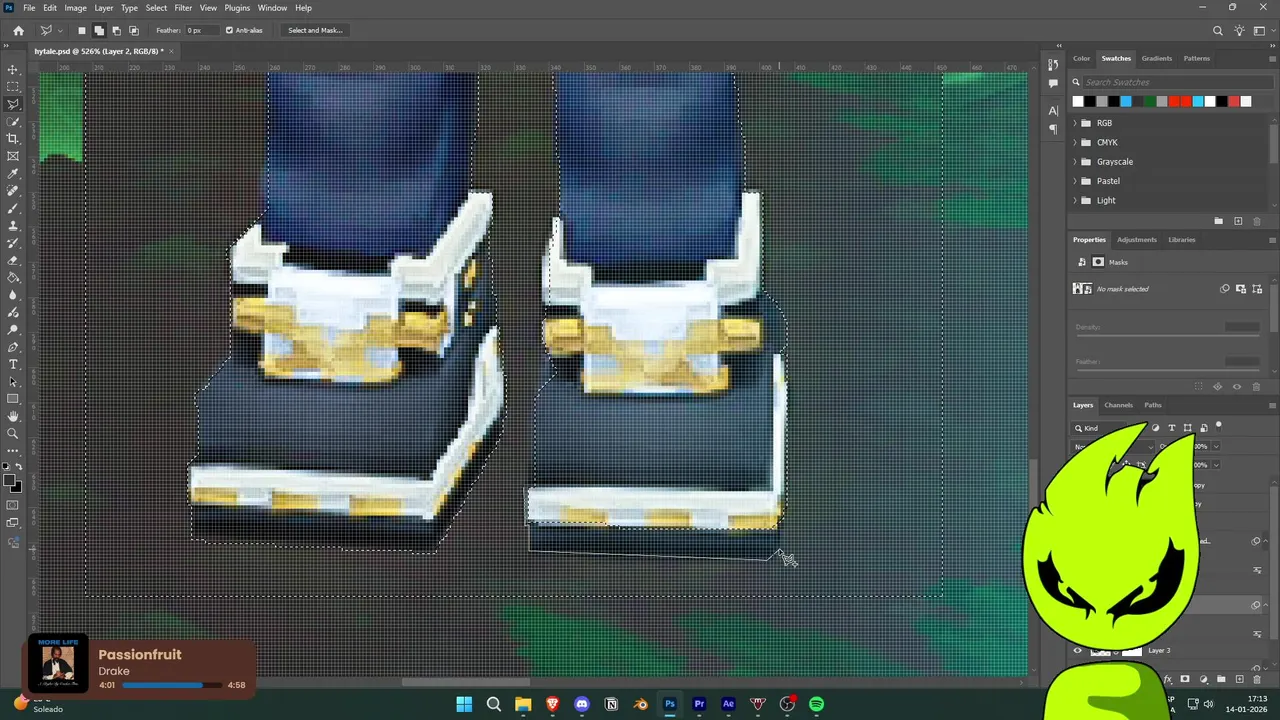Create a new layer in Layers panel
The height and width of the screenshot is (720, 1280).
1239,679
